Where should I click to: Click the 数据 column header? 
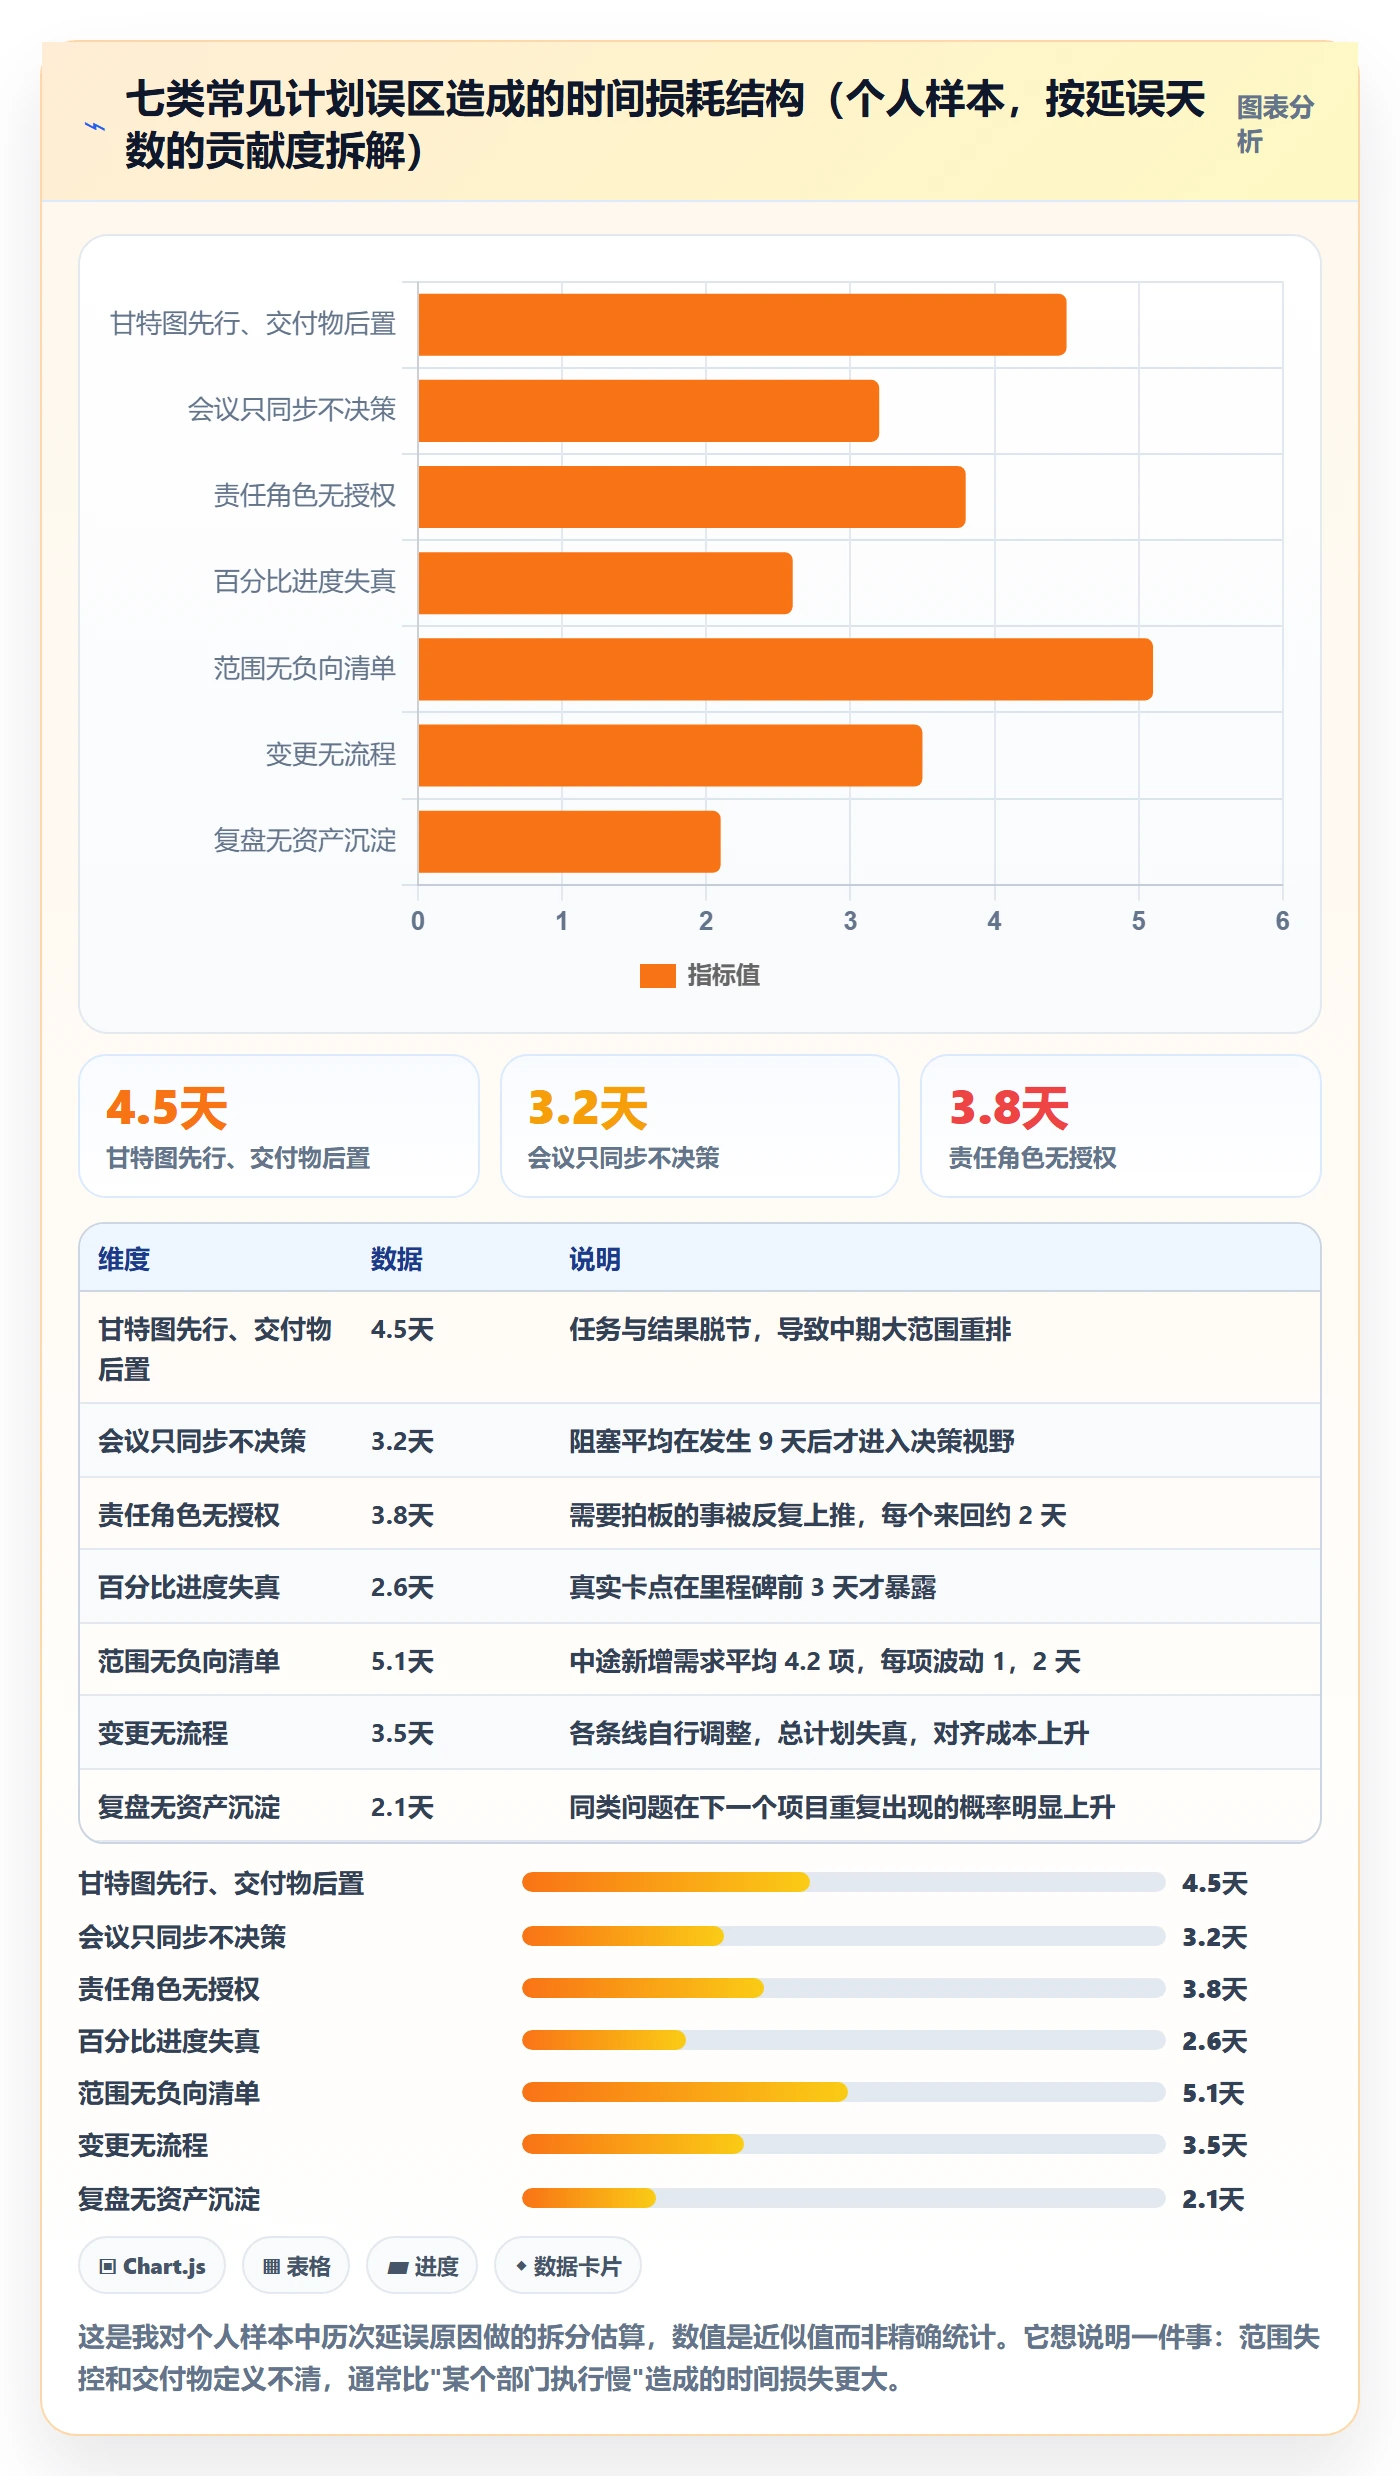[397, 1259]
